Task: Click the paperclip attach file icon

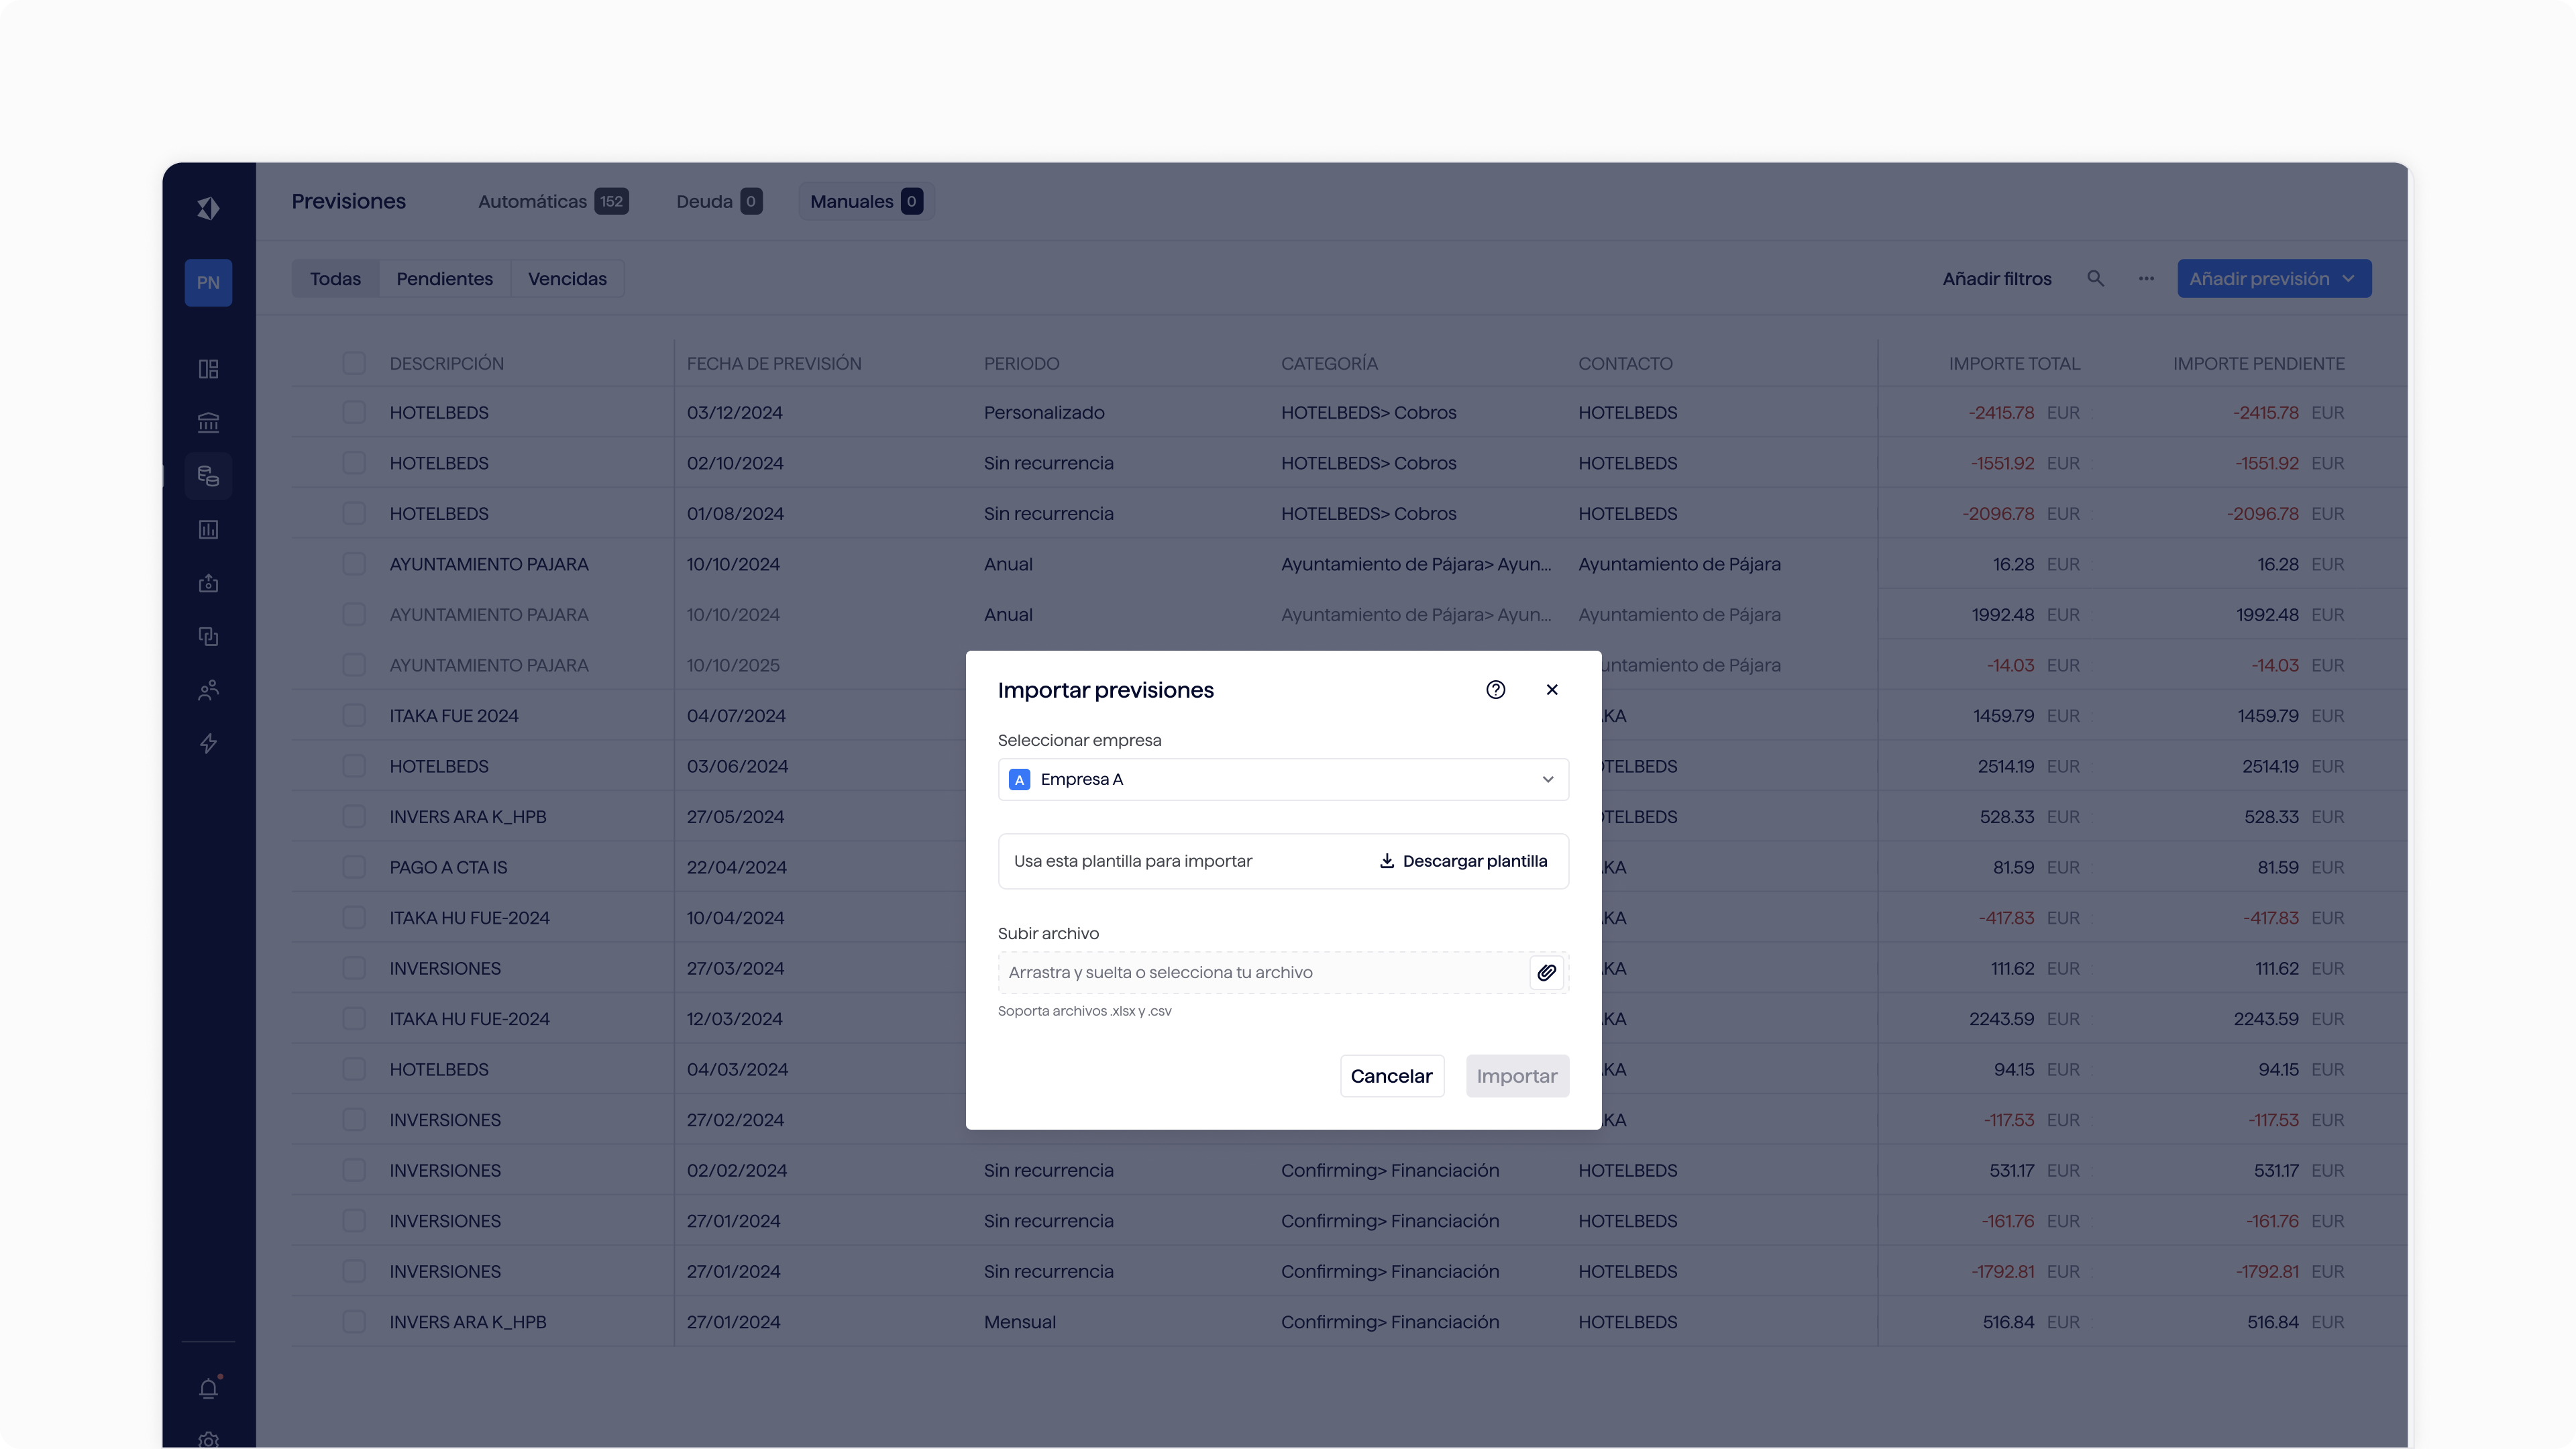Action: pos(1546,972)
